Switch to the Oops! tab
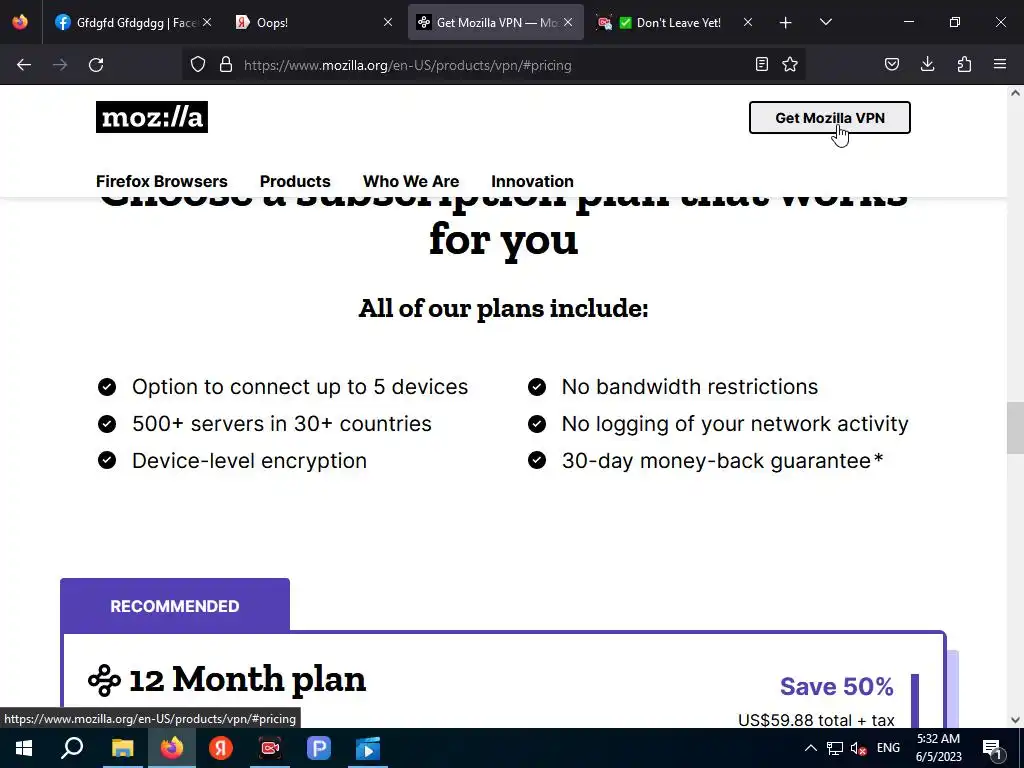 coord(313,22)
